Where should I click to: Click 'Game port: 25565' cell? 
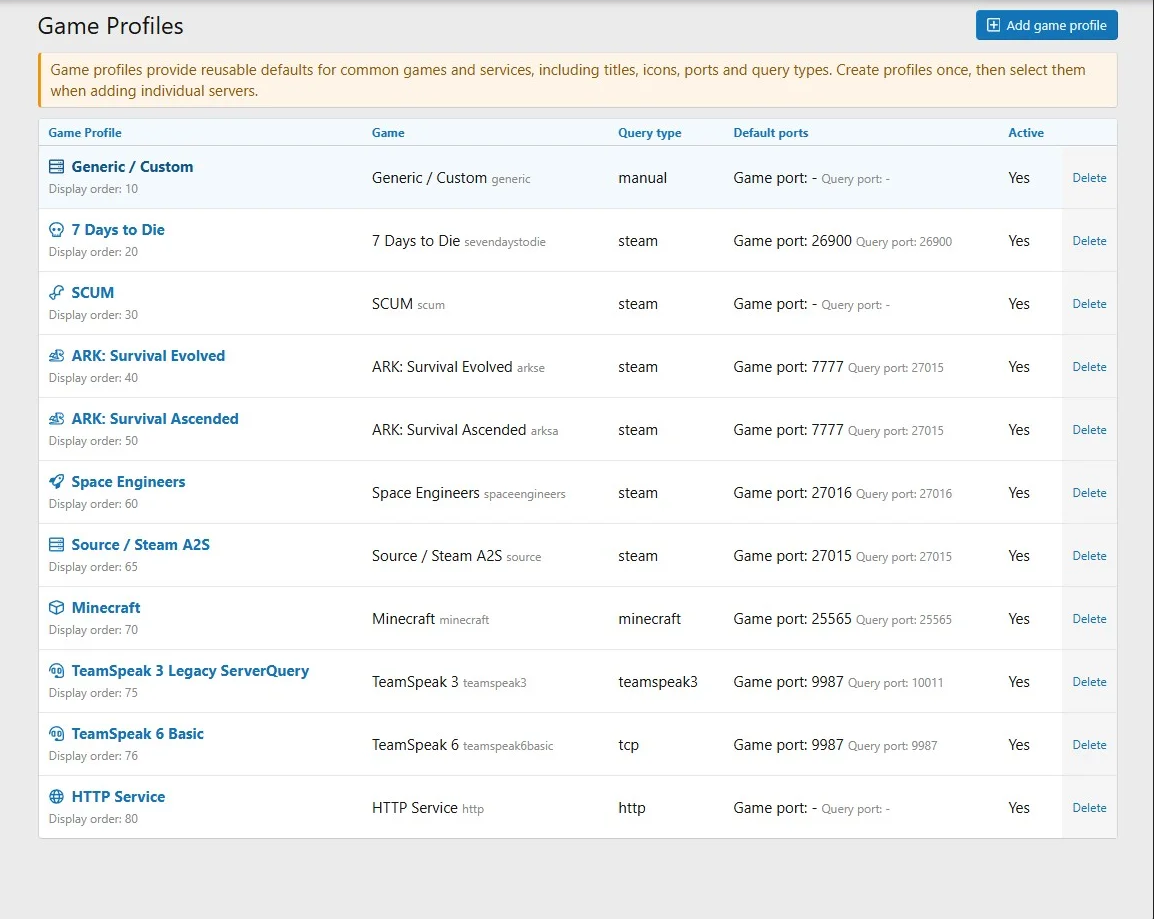(792, 619)
